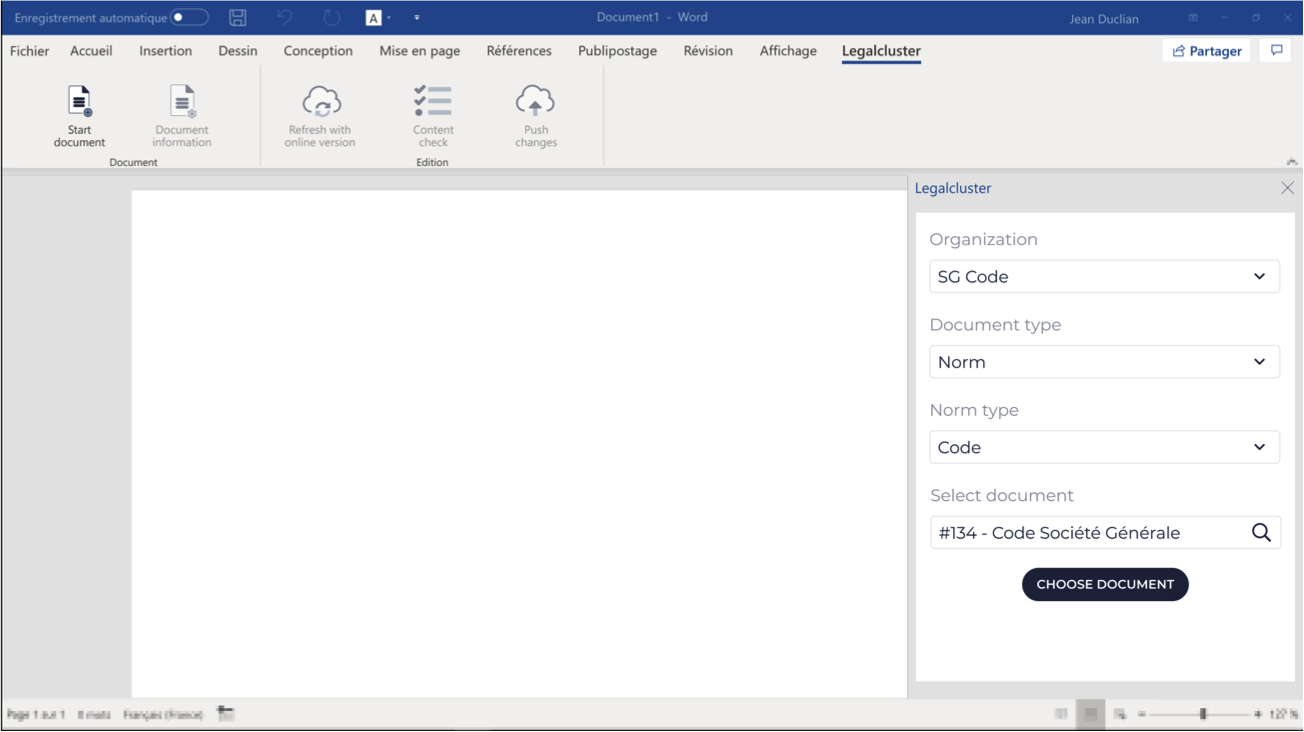1304x732 pixels.
Task: Collapse the ribbon with the pin icon
Action: (x=1292, y=162)
